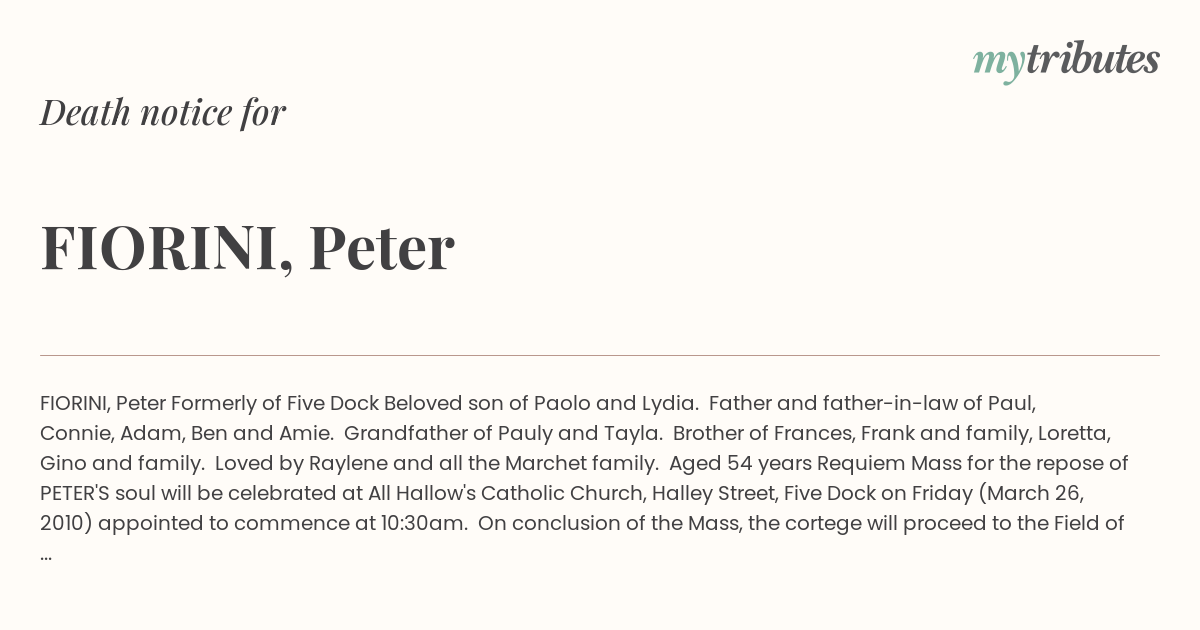1200x630 pixels.
Task: Click the 'tributes' part of the logo
Action: [1092, 59]
